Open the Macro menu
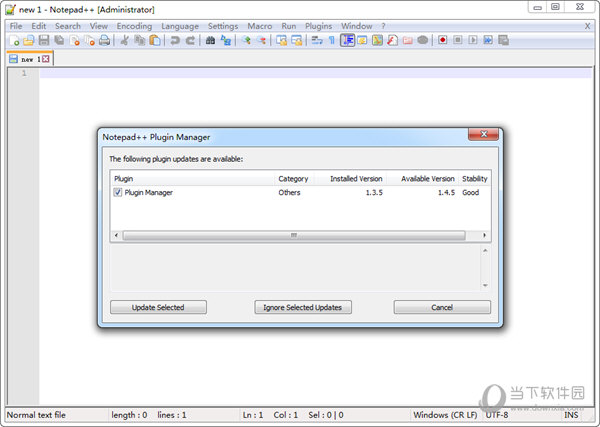Image resolution: width=600 pixels, height=427 pixels. tap(259, 26)
